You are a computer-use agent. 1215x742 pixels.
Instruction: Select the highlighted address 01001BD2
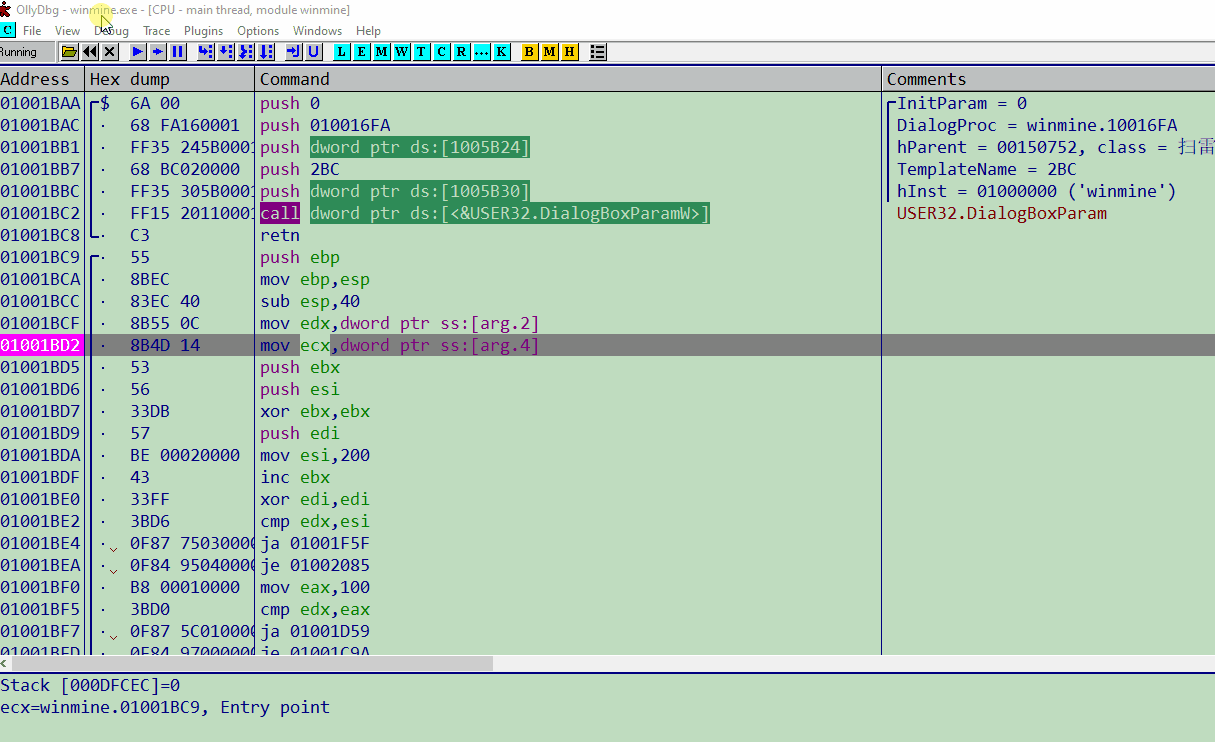pyautogui.click(x=41, y=345)
